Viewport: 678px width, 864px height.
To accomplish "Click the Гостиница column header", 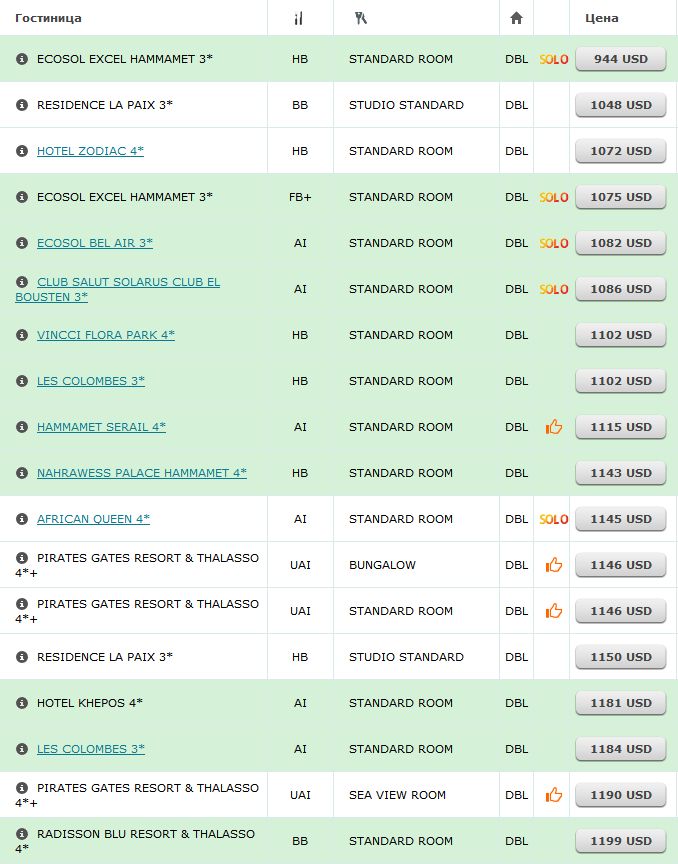I will pos(49,18).
